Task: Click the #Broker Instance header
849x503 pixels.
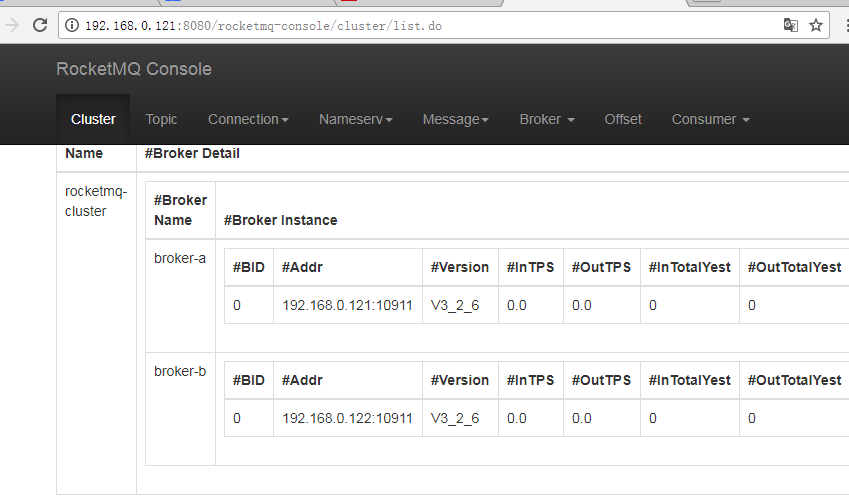Action: [280, 220]
